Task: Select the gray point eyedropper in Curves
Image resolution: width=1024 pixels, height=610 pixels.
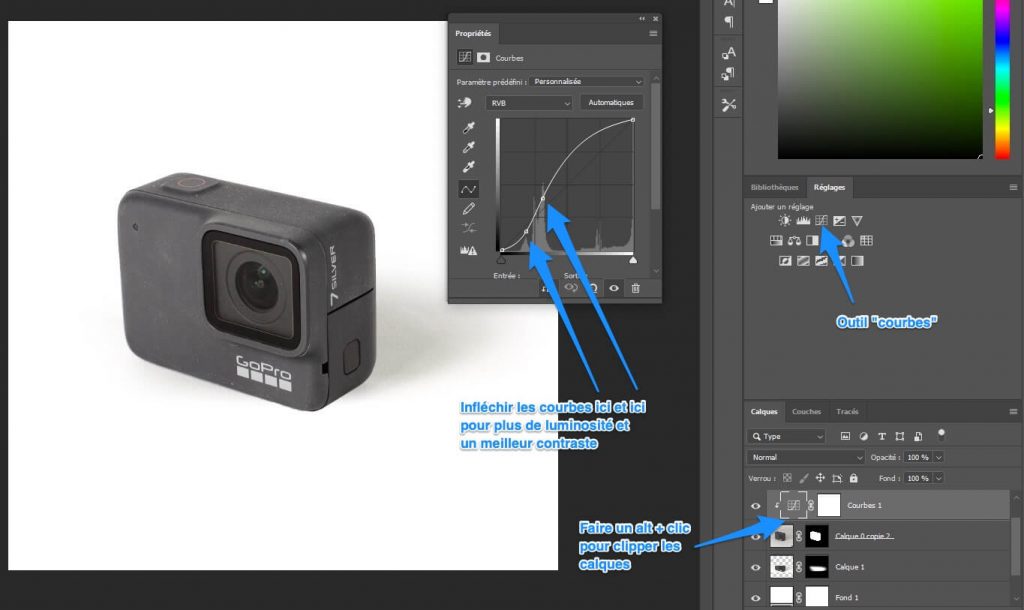Action: [468, 147]
